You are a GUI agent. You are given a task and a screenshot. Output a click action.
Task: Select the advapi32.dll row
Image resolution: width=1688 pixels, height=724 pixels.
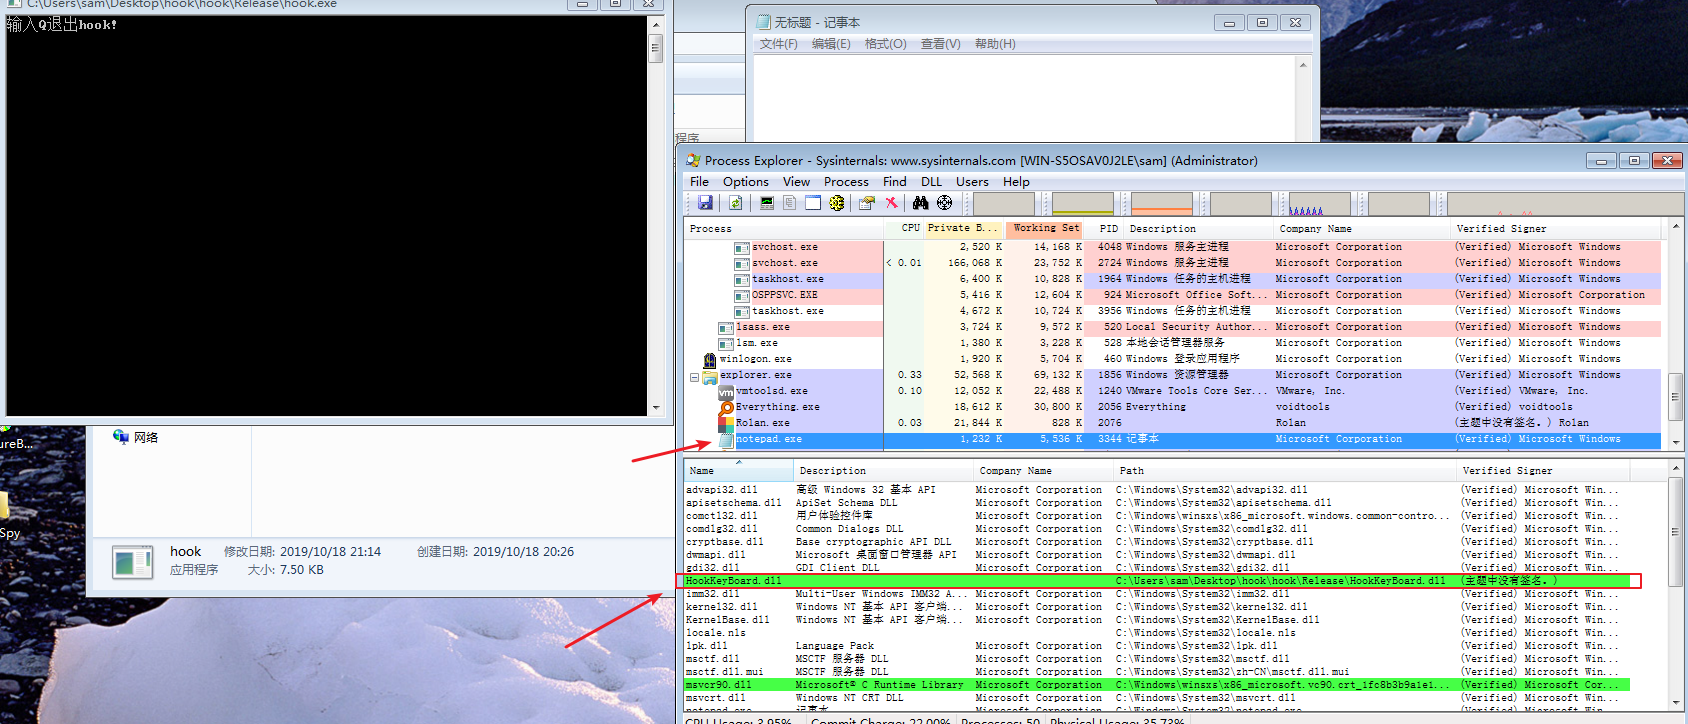click(x=1157, y=490)
